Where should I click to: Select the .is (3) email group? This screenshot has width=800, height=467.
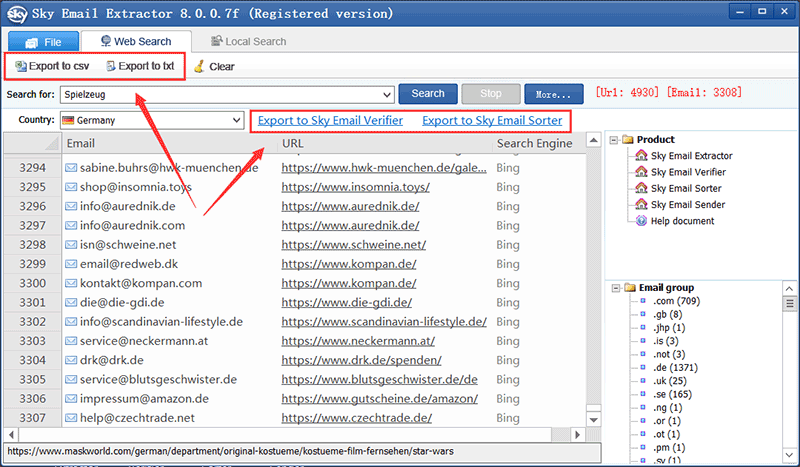click(665, 341)
